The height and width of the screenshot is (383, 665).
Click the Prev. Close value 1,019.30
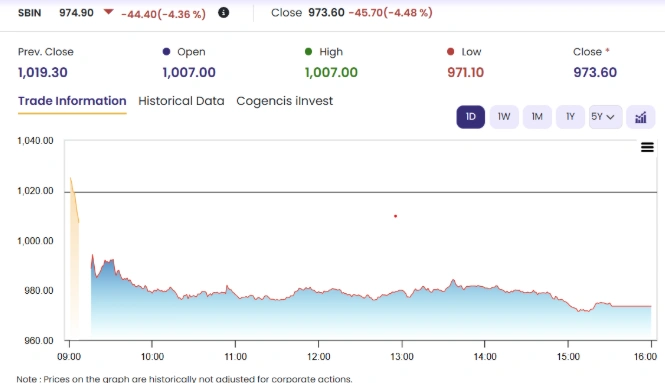click(x=42, y=73)
